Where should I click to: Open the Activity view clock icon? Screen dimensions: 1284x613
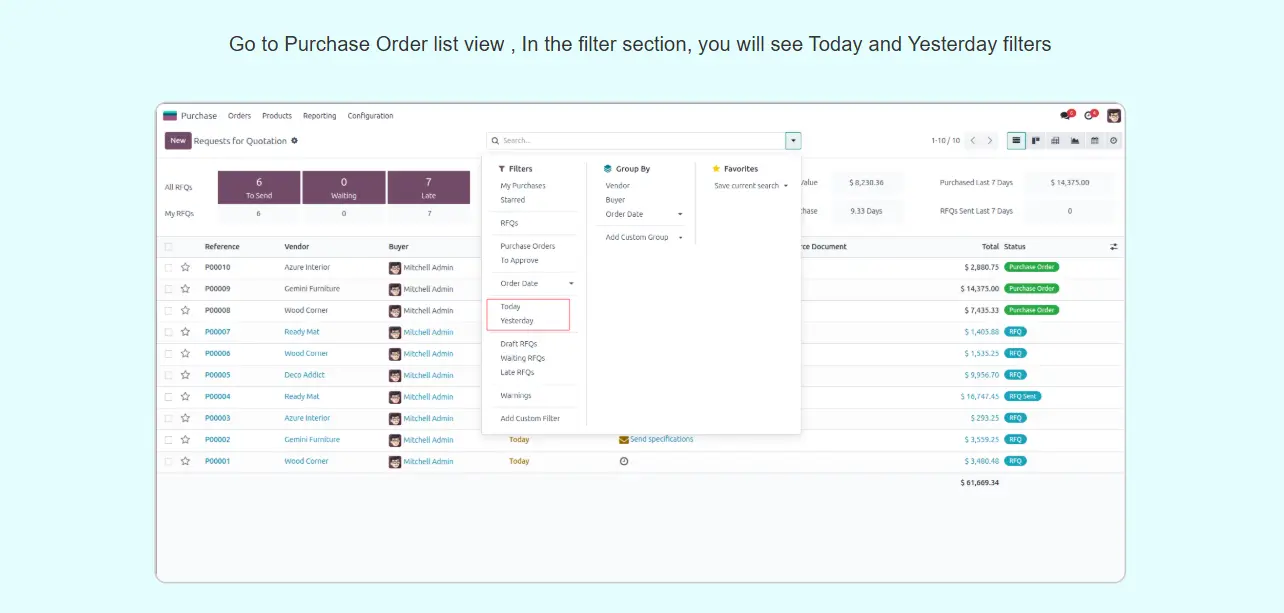pyautogui.click(x=1113, y=141)
